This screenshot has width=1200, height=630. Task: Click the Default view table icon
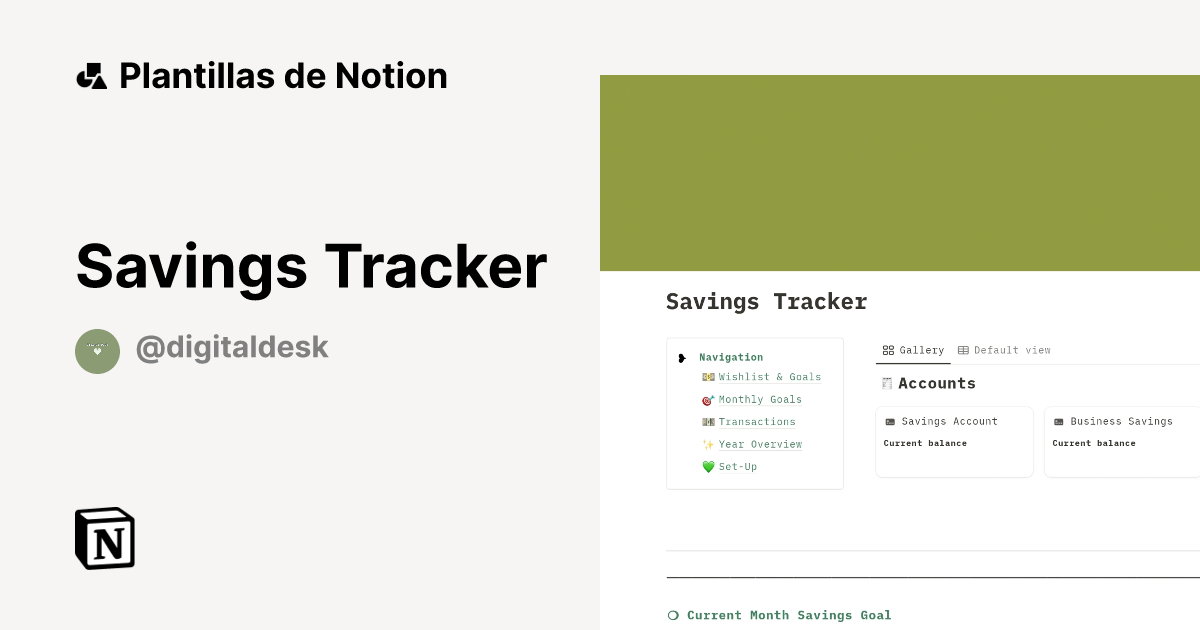[x=963, y=350]
